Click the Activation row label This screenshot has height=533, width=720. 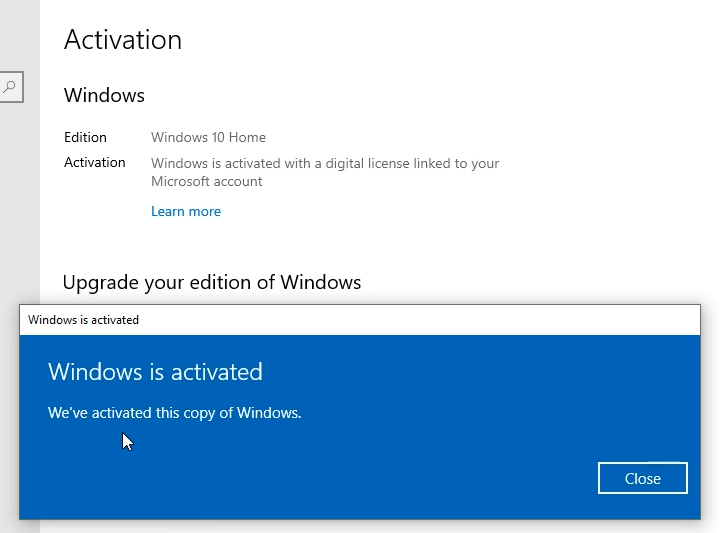pyautogui.click(x=95, y=163)
